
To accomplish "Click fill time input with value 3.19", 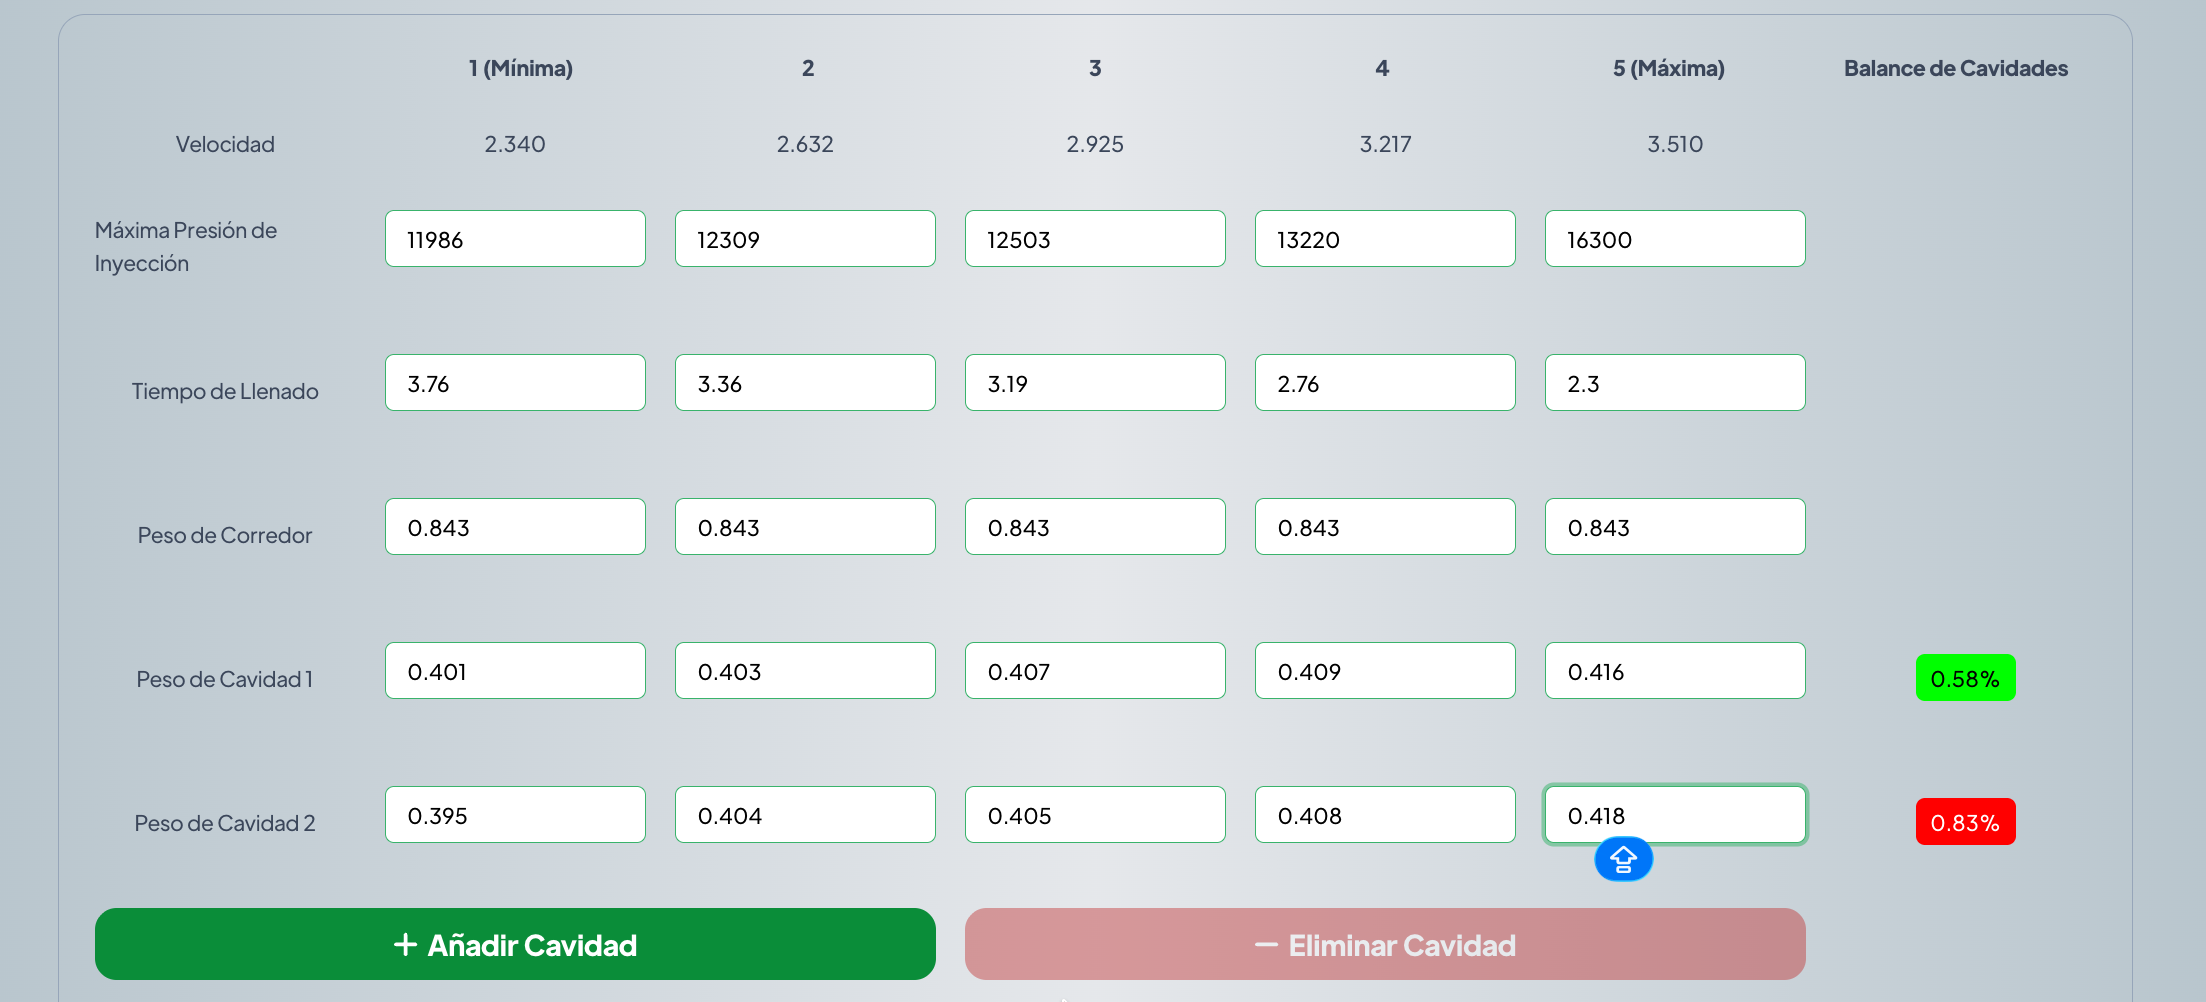I will (x=1095, y=383).
